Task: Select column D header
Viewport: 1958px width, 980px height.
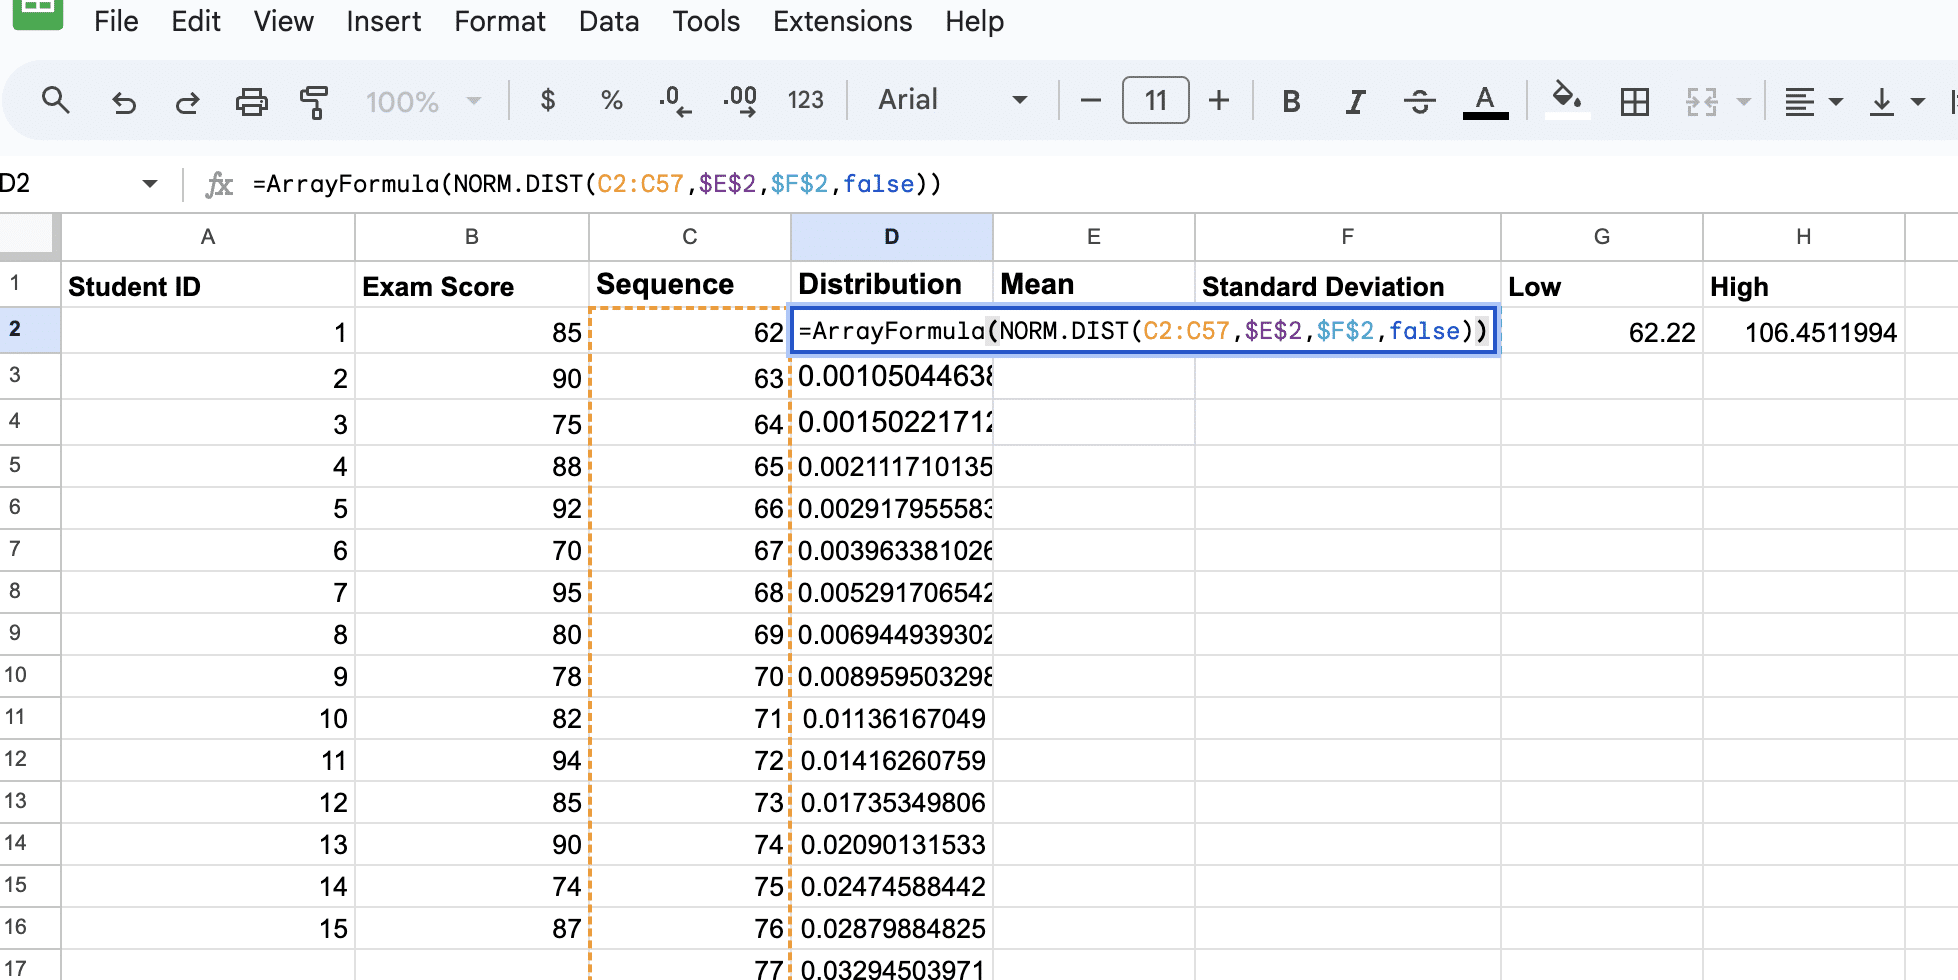Action: tap(891, 237)
